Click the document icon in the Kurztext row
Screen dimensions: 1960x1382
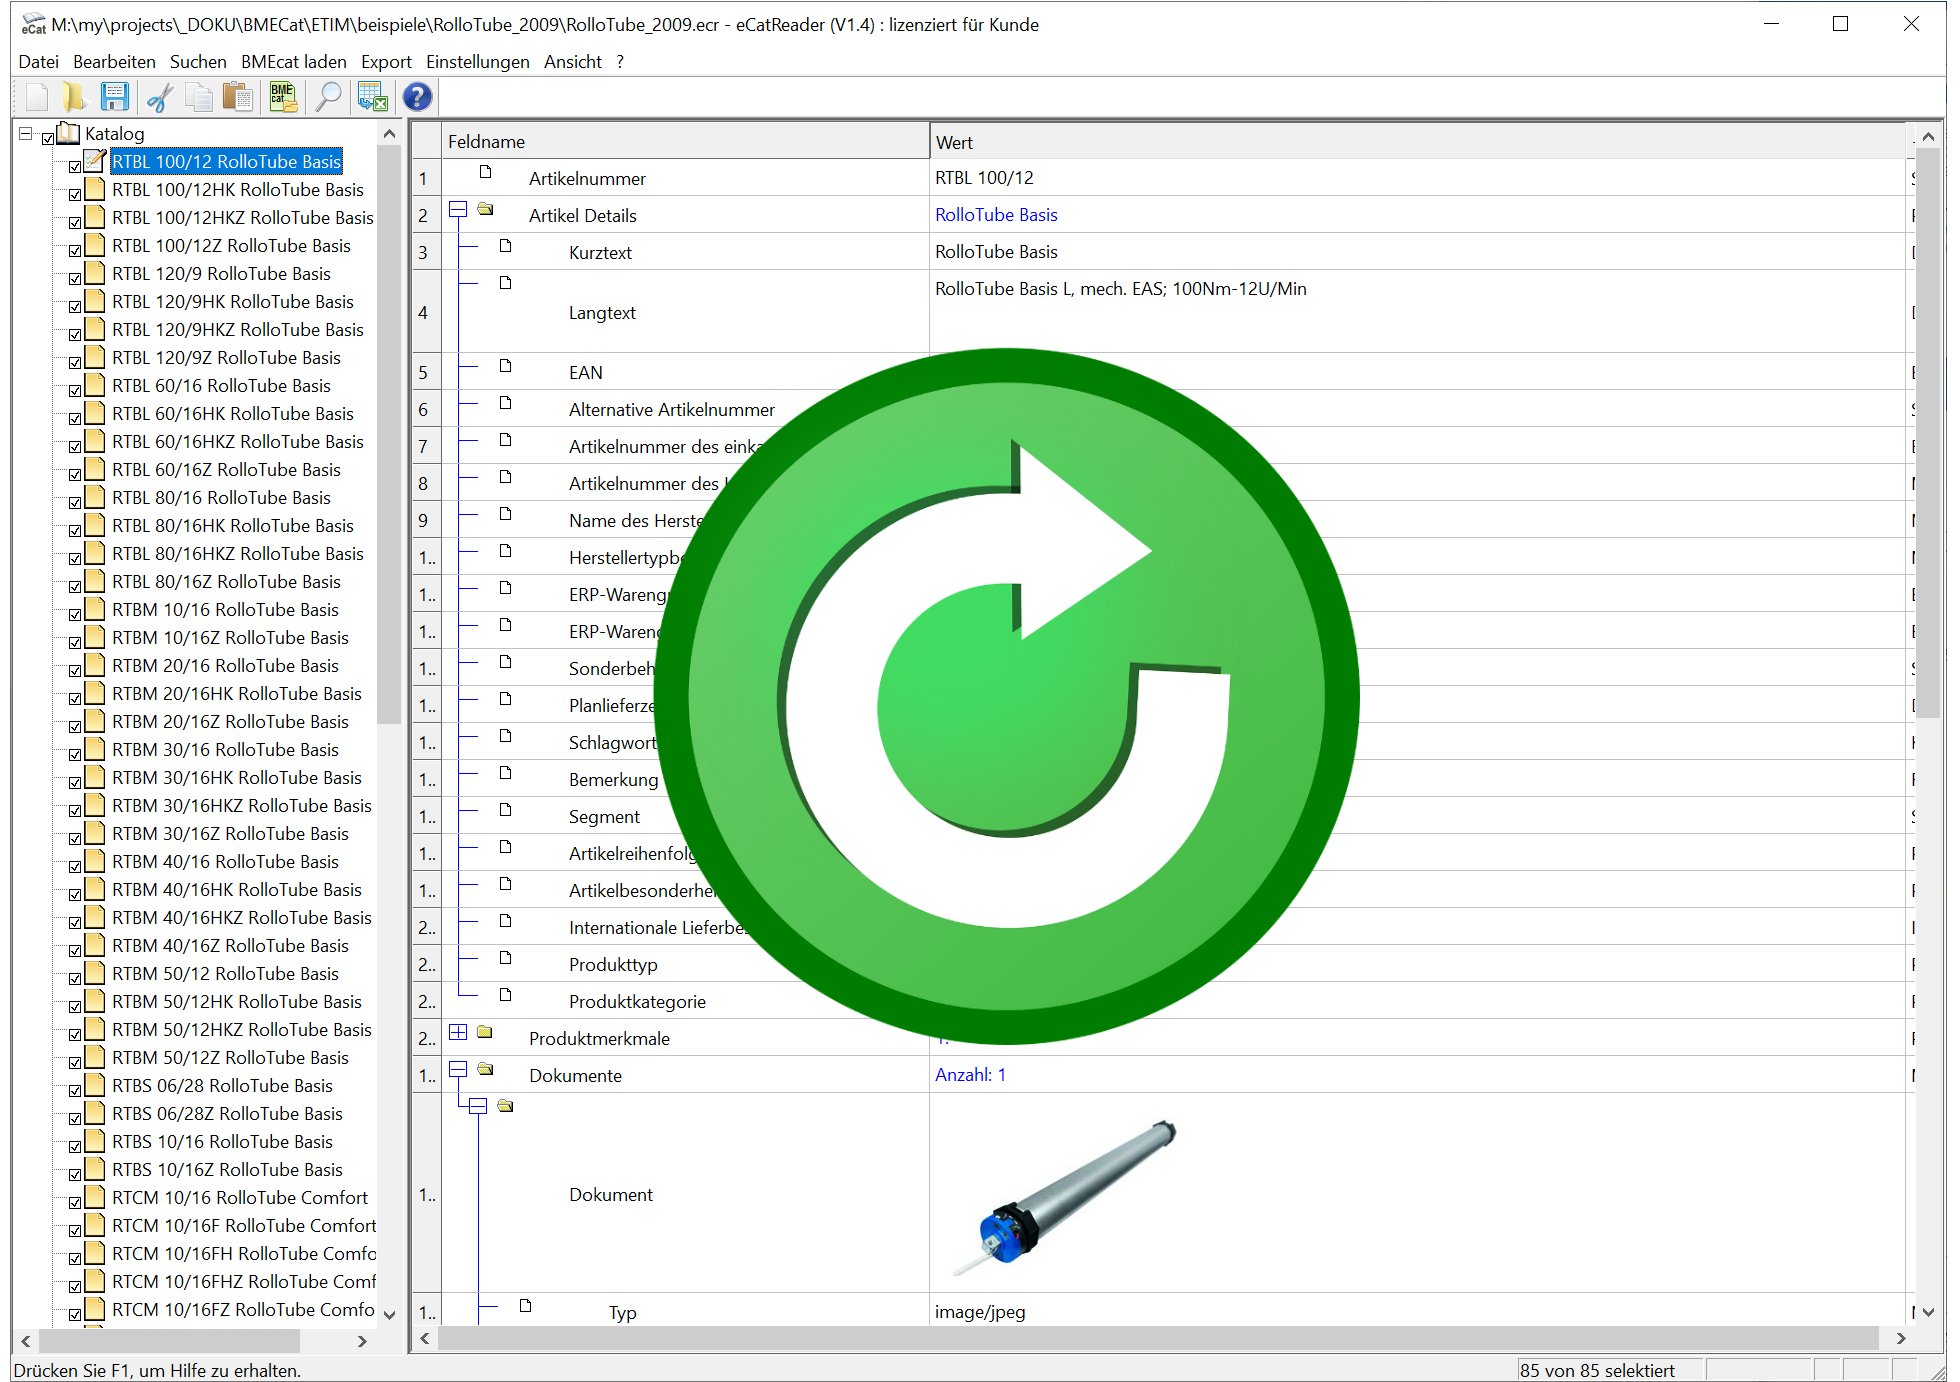[x=506, y=246]
